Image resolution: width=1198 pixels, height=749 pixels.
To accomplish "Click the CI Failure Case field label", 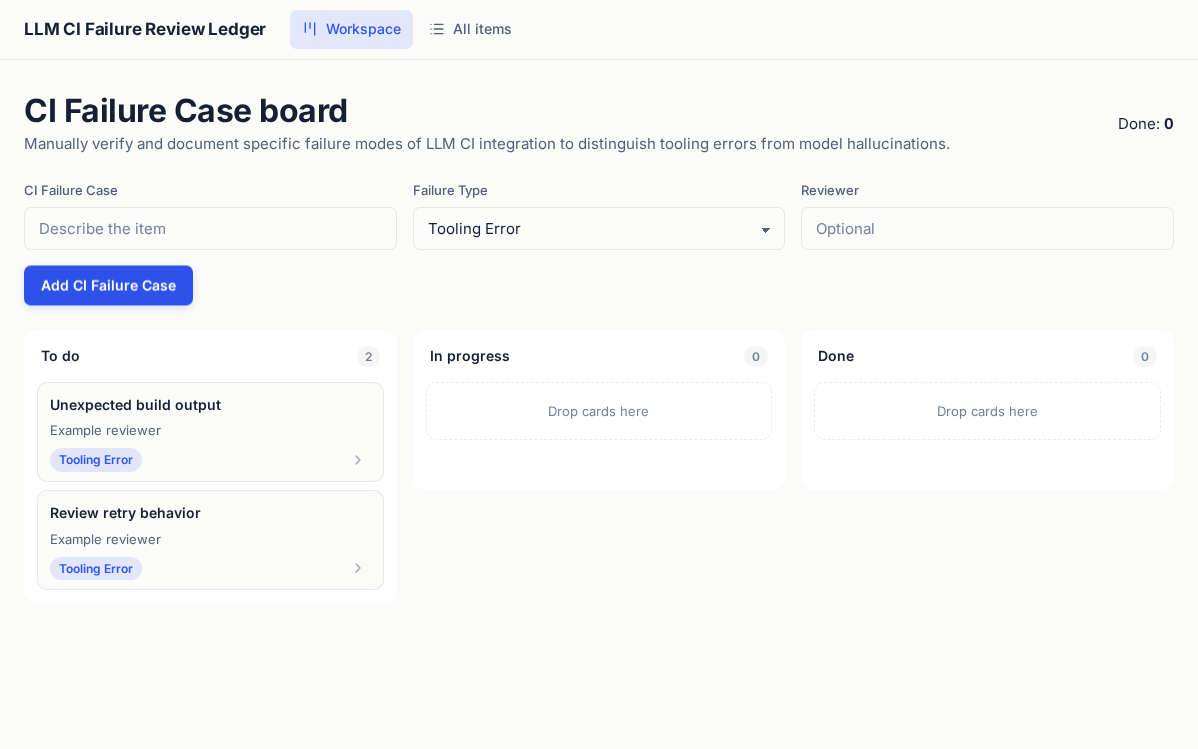I will 71,190.
